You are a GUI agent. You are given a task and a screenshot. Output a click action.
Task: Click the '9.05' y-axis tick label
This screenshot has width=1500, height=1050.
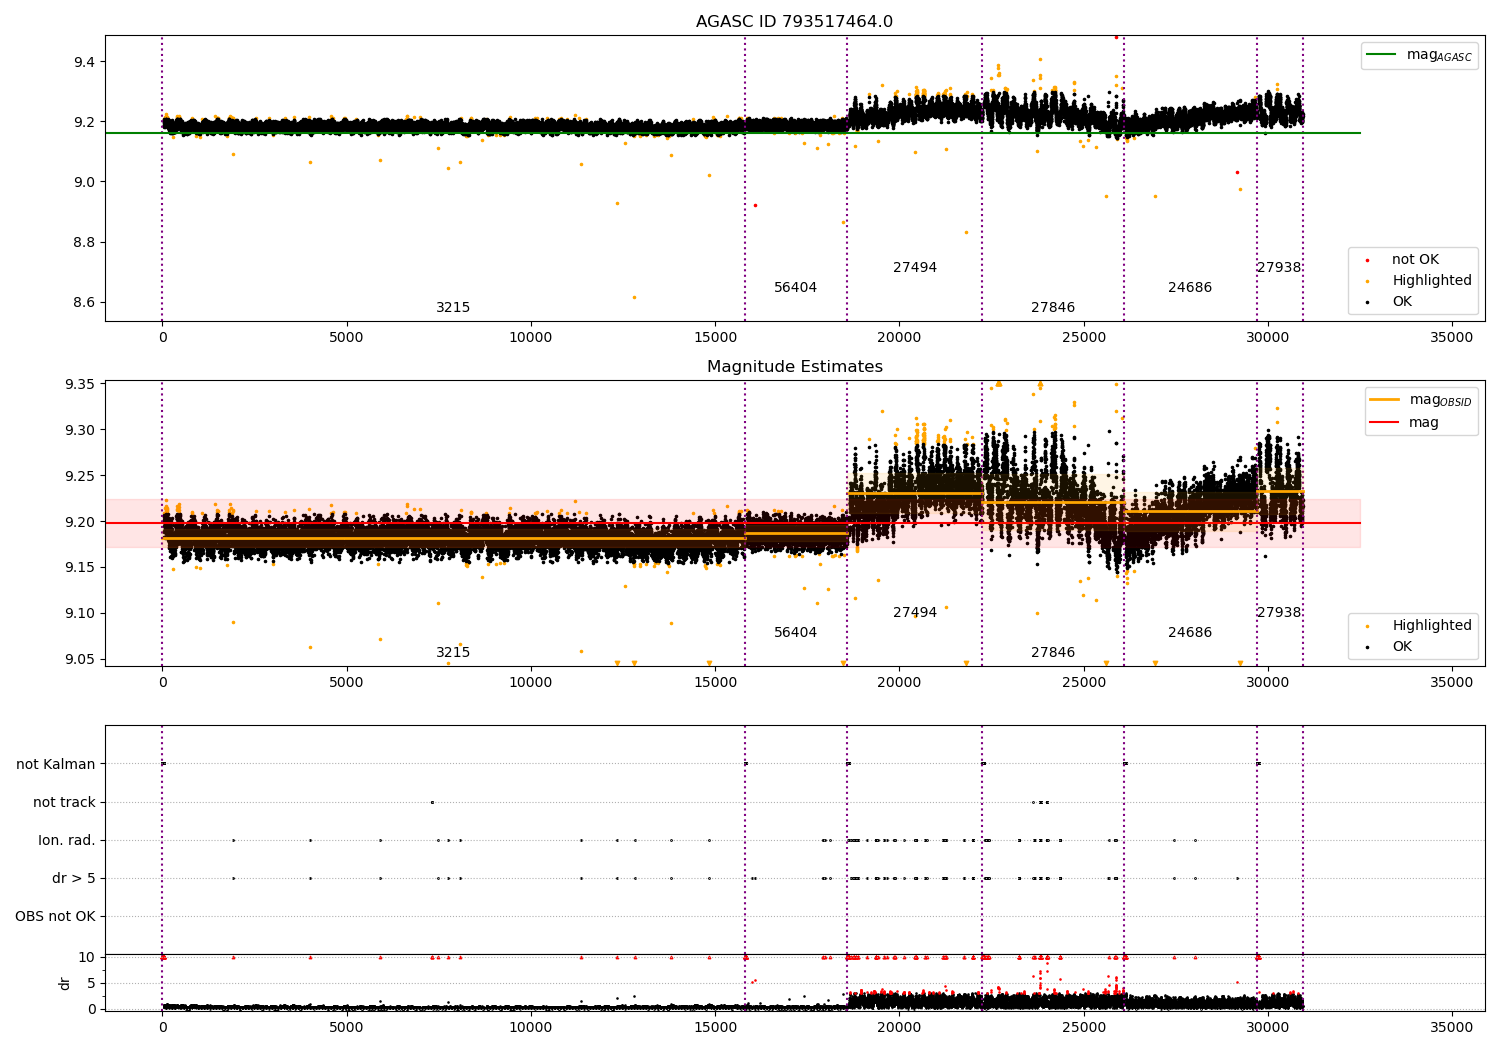click(x=81, y=660)
